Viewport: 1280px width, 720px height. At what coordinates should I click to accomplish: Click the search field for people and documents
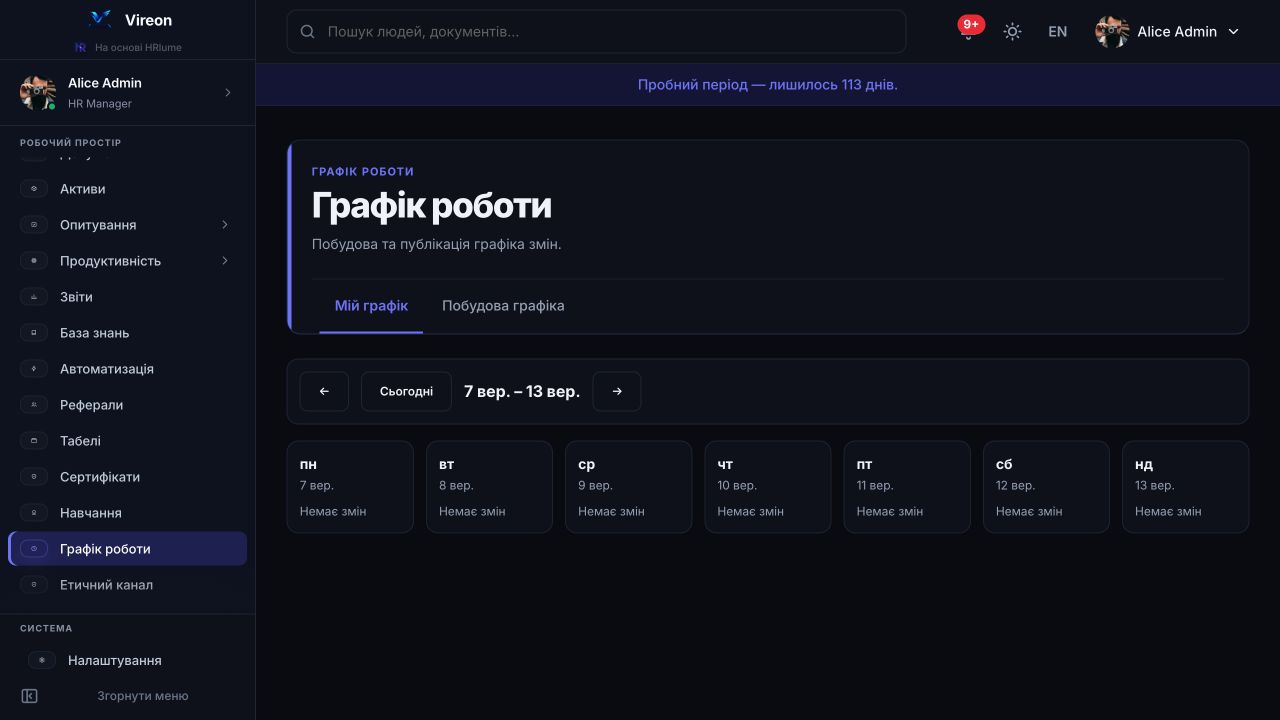tap(596, 32)
